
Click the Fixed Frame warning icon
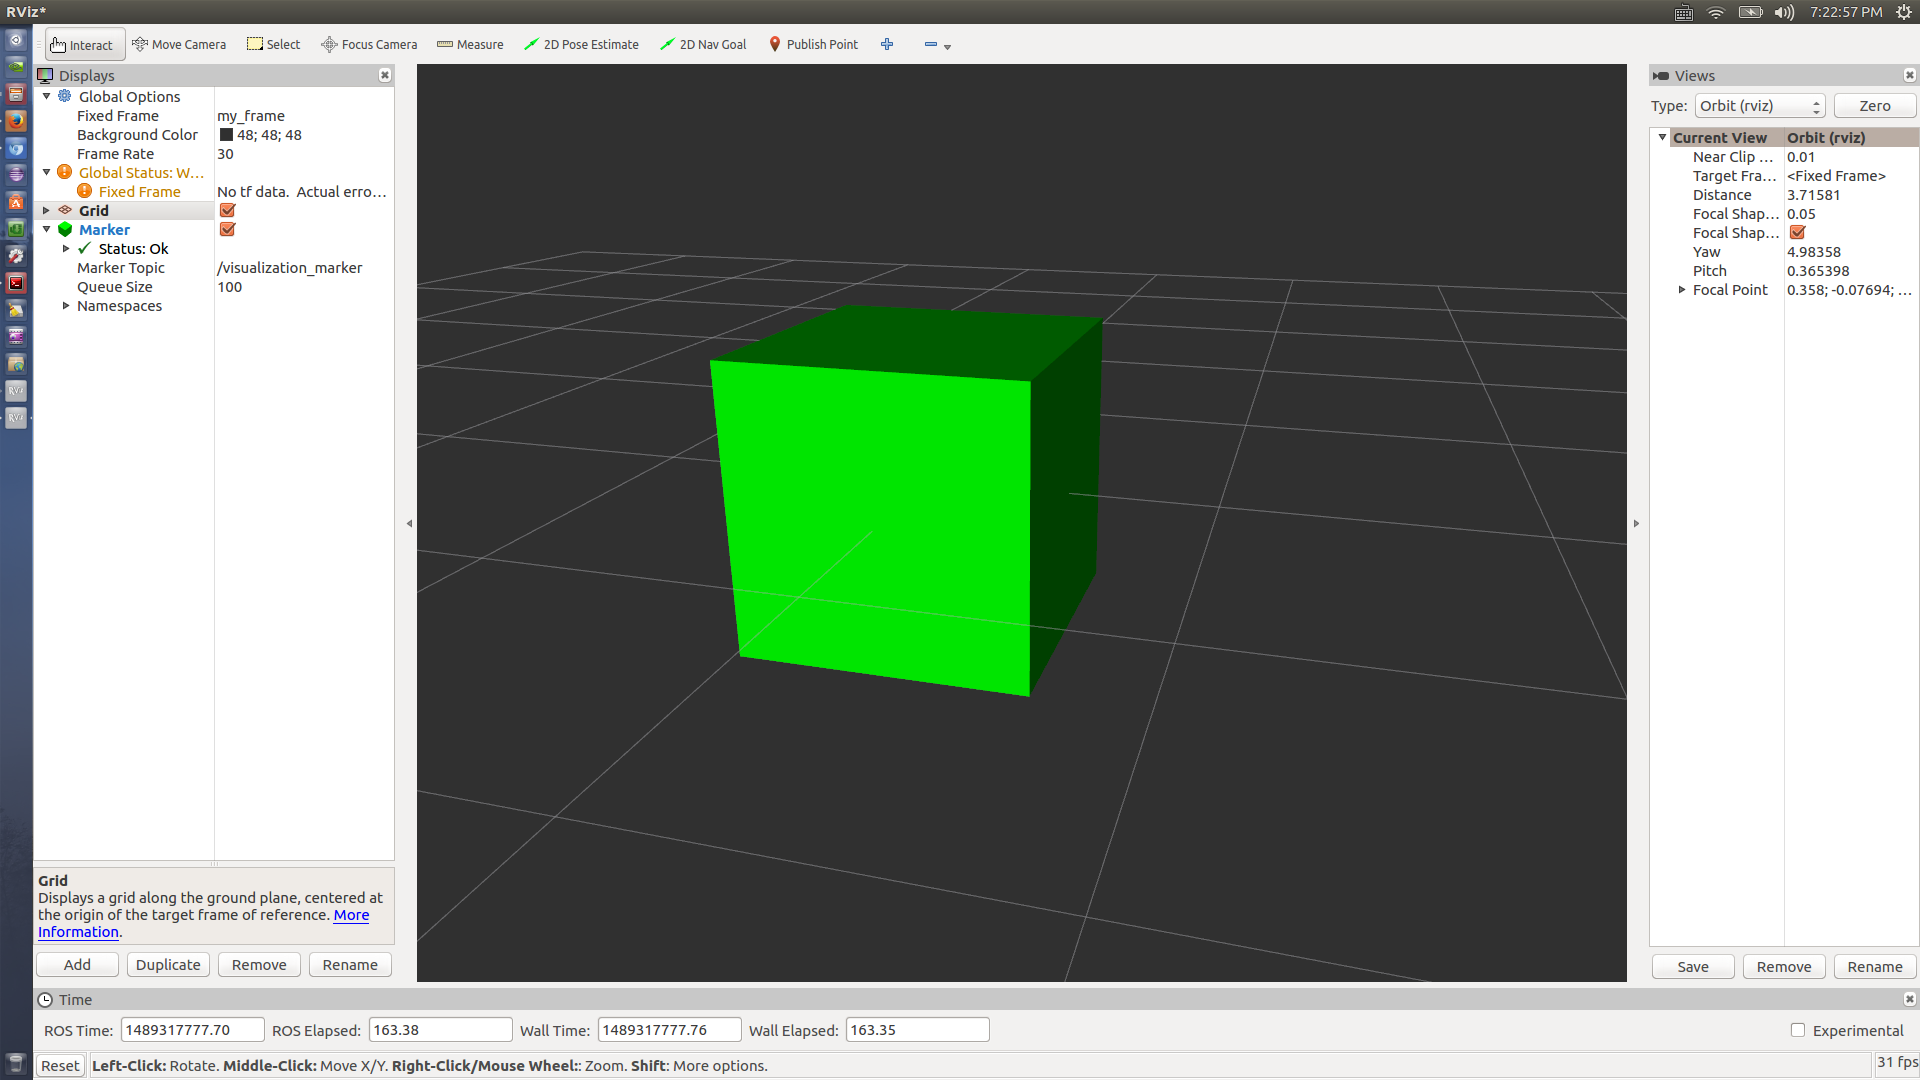click(x=84, y=192)
